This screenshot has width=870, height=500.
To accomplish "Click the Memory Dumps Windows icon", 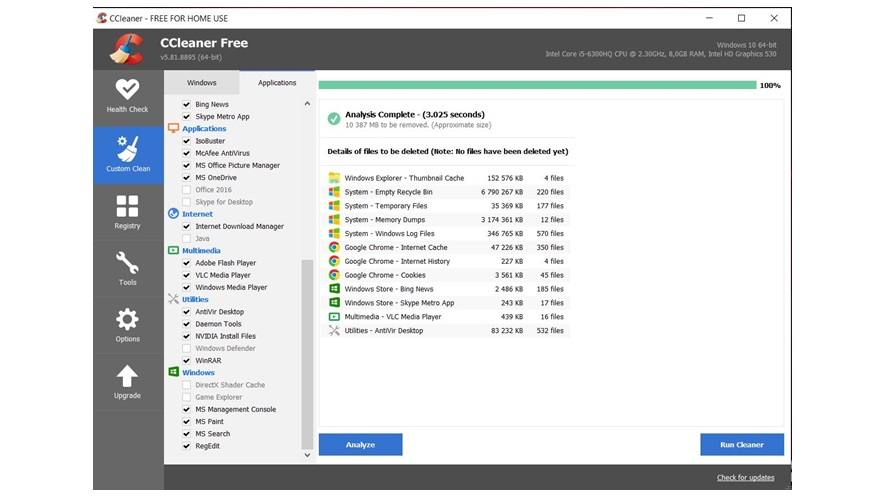I will 334,219.
